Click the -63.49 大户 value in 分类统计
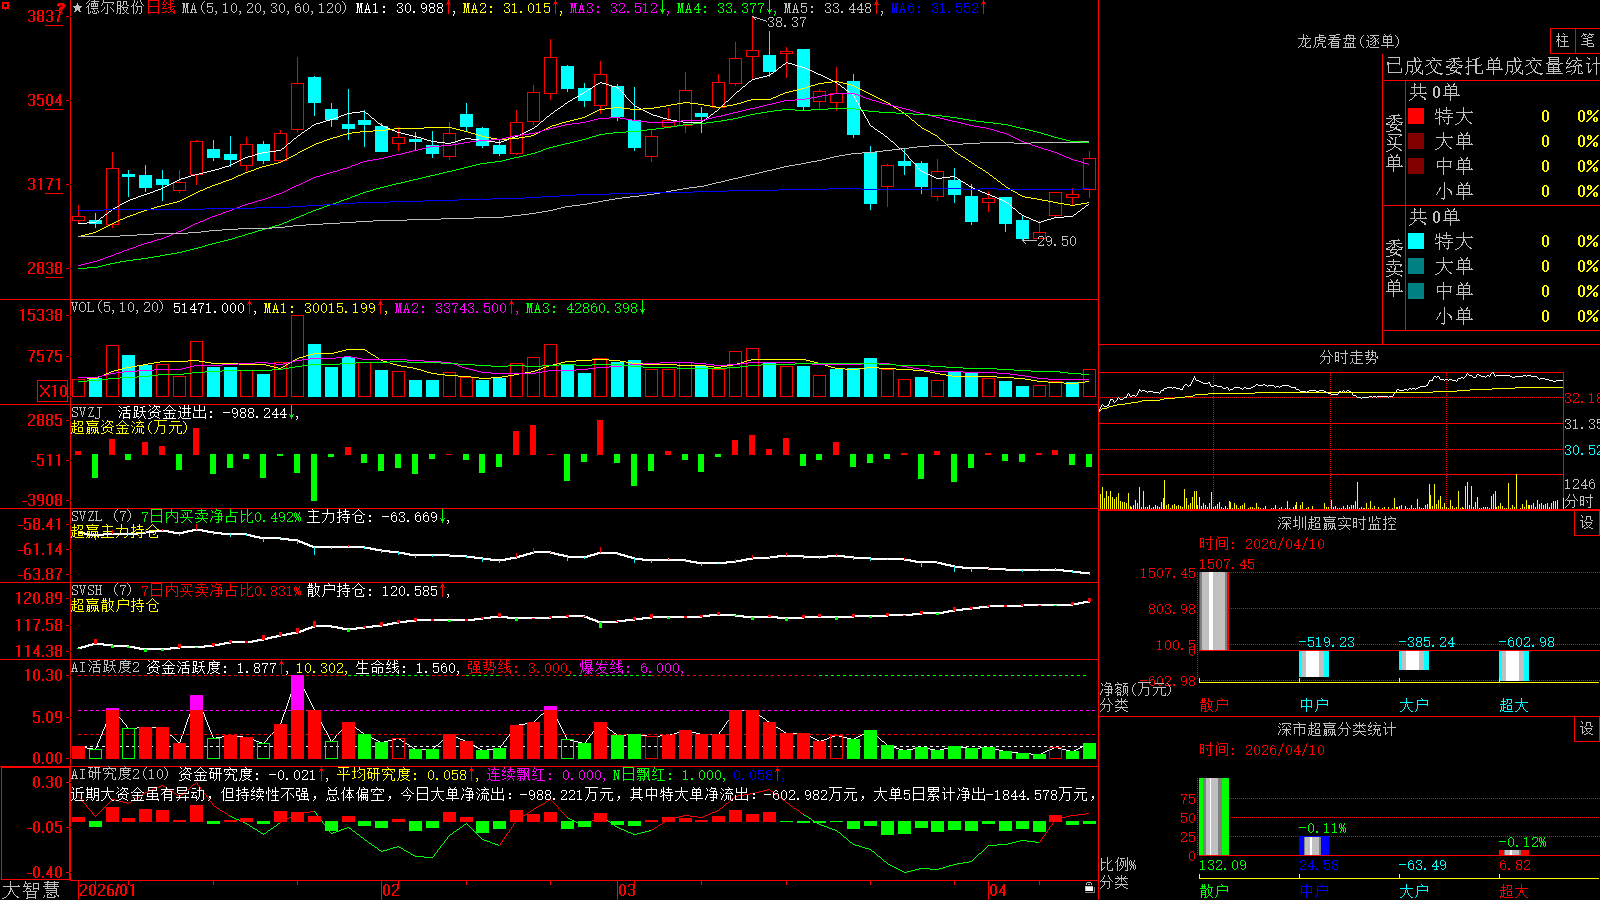The height and width of the screenshot is (900, 1600). click(x=1422, y=865)
